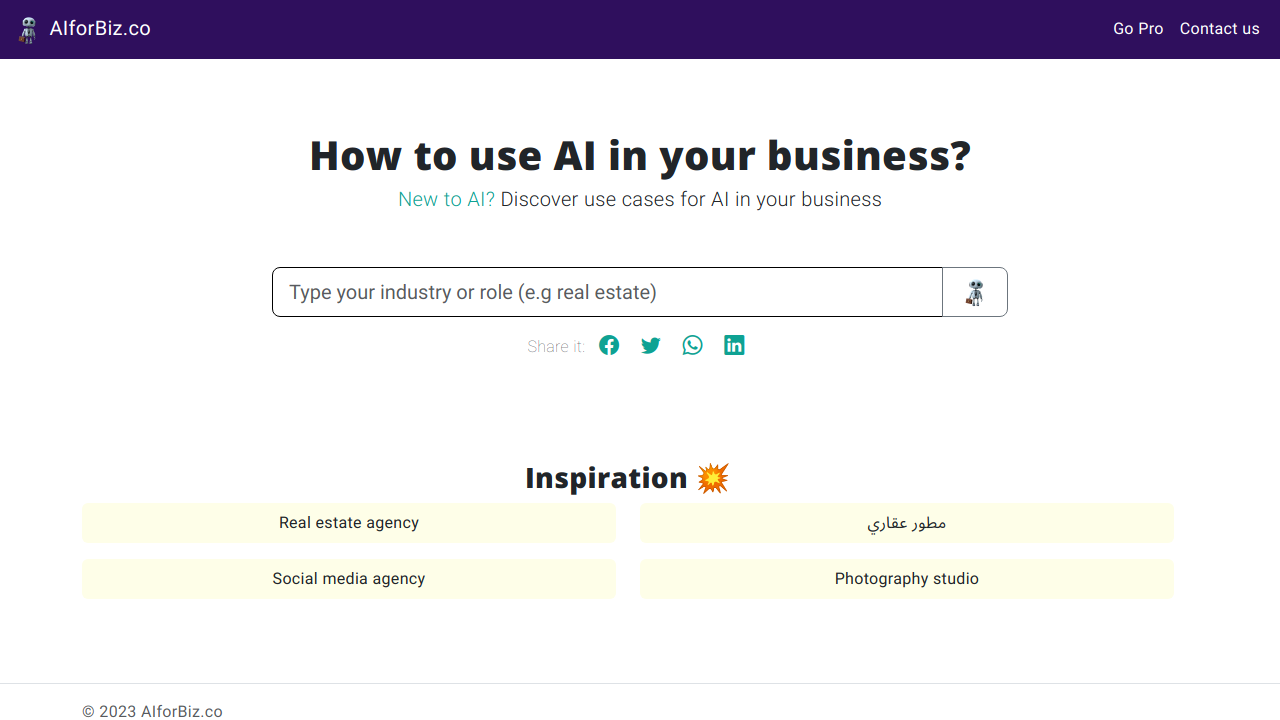Select the Real estate agency inspiration
Viewport: 1280px width, 720px height.
349,523
